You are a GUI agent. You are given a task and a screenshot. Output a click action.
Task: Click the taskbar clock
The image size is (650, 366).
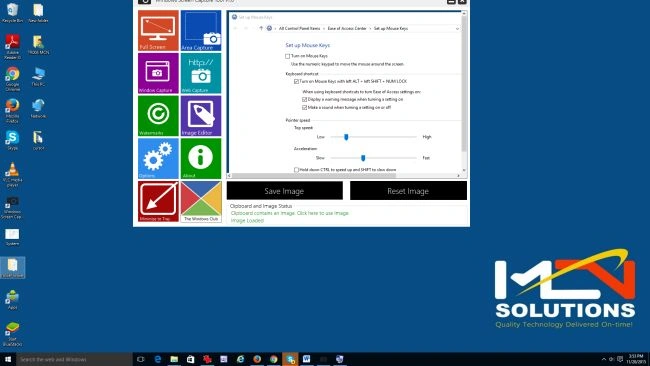click(635, 359)
